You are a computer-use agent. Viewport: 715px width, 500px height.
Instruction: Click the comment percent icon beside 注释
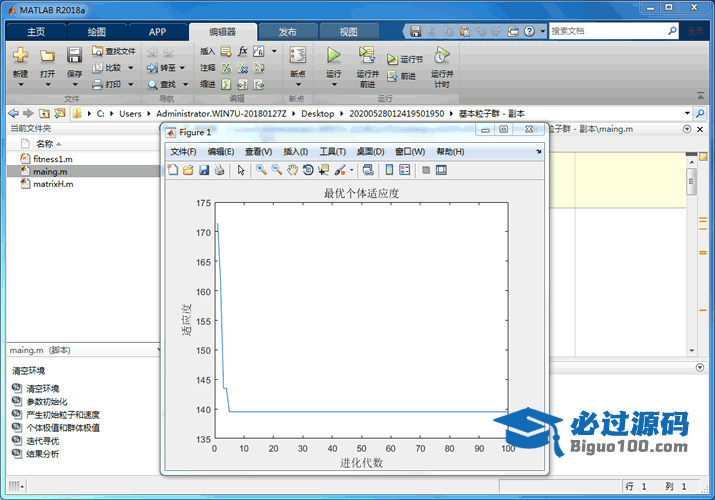[226, 68]
